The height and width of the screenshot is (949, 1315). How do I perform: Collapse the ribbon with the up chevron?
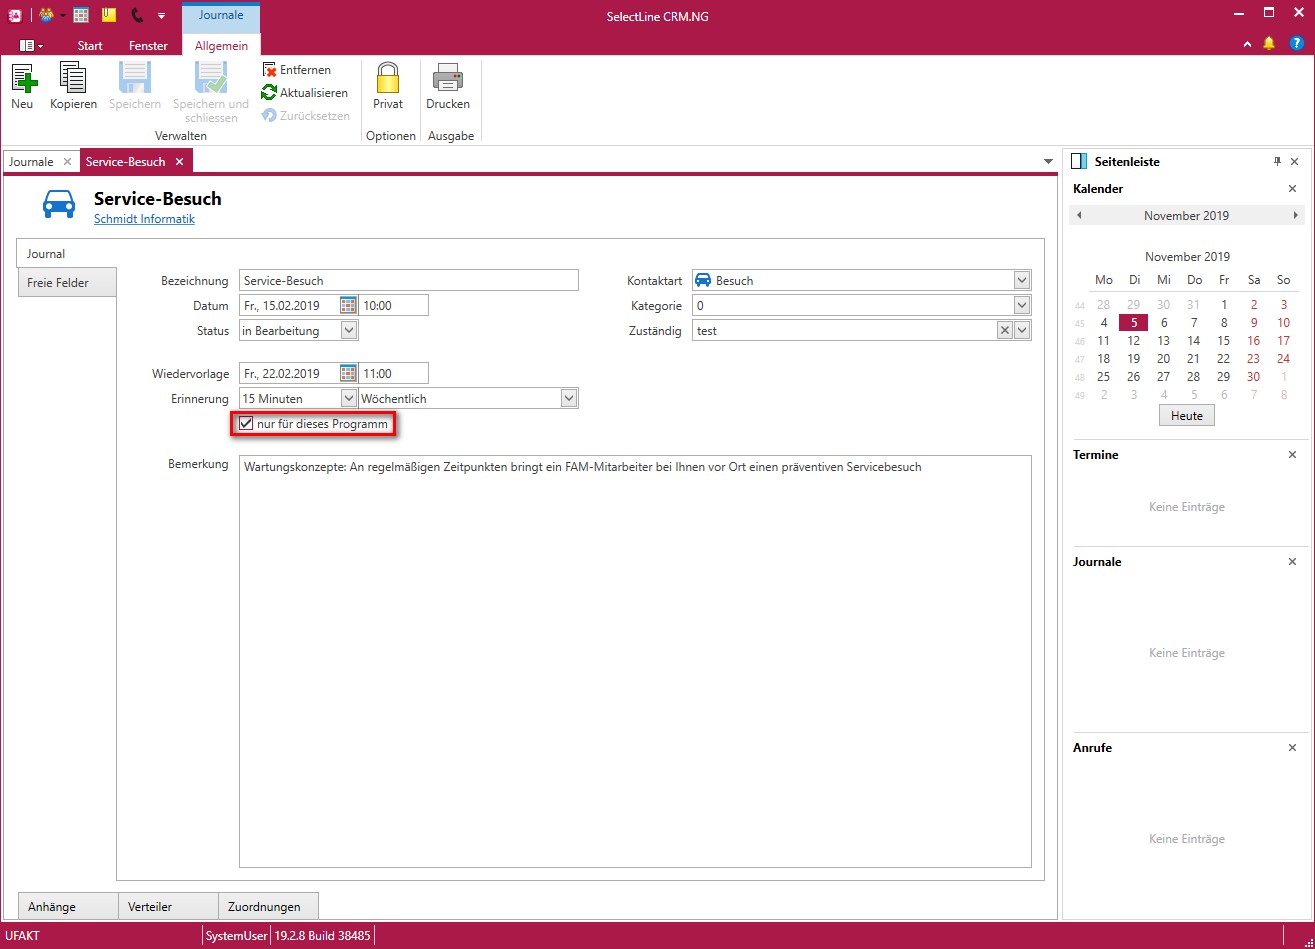tap(1247, 45)
